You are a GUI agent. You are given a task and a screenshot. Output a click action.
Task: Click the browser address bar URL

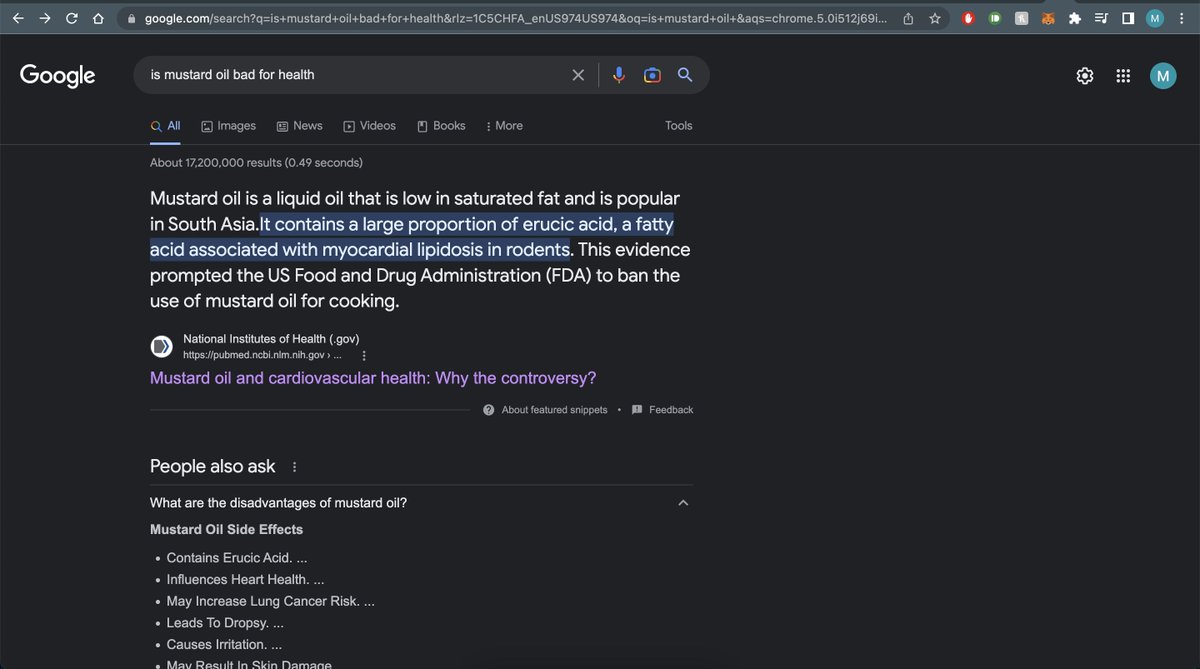coord(515,19)
